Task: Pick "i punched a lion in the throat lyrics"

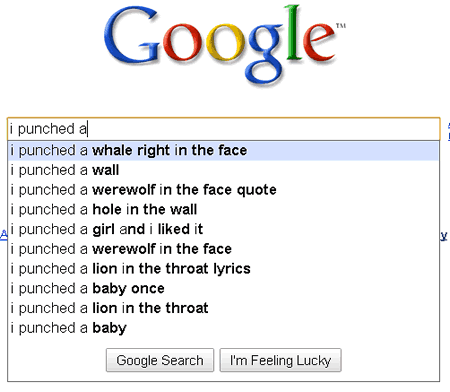Action: point(223,269)
